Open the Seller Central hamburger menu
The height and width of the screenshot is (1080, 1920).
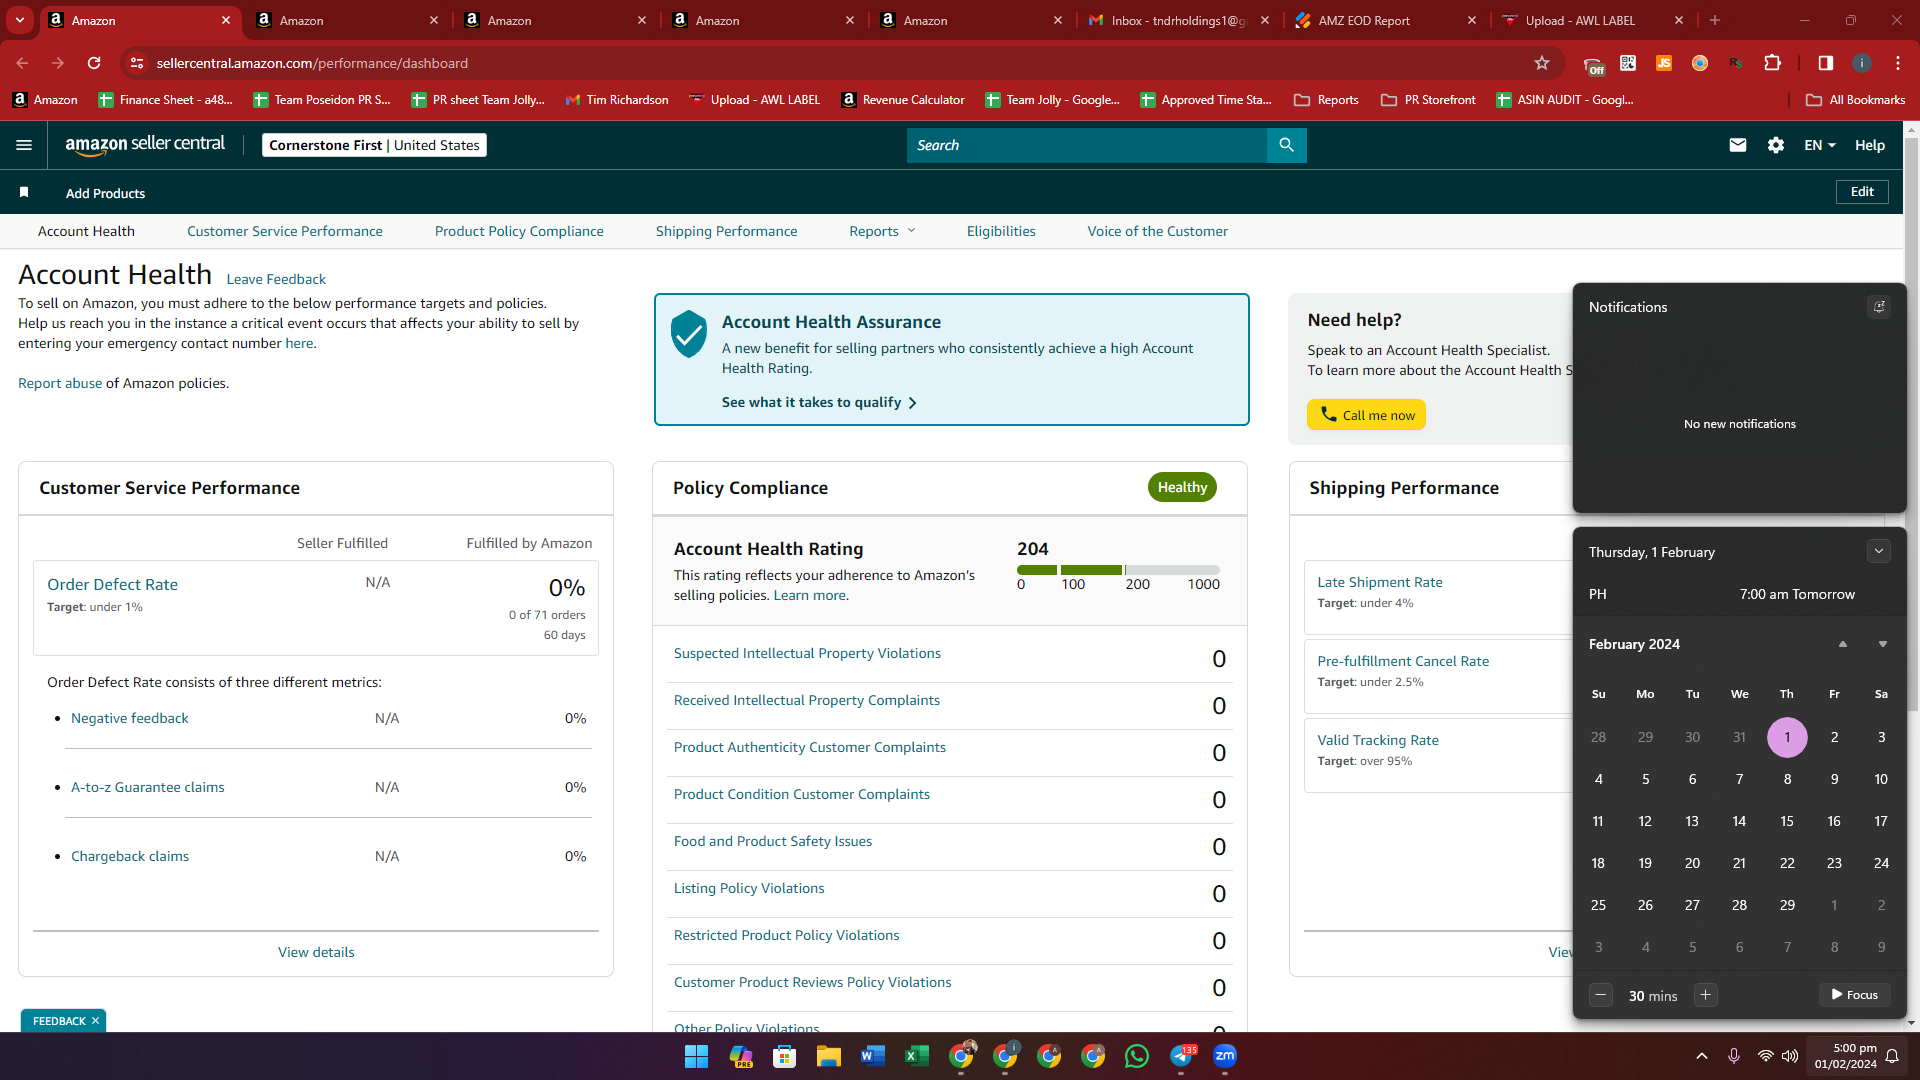pyautogui.click(x=24, y=145)
